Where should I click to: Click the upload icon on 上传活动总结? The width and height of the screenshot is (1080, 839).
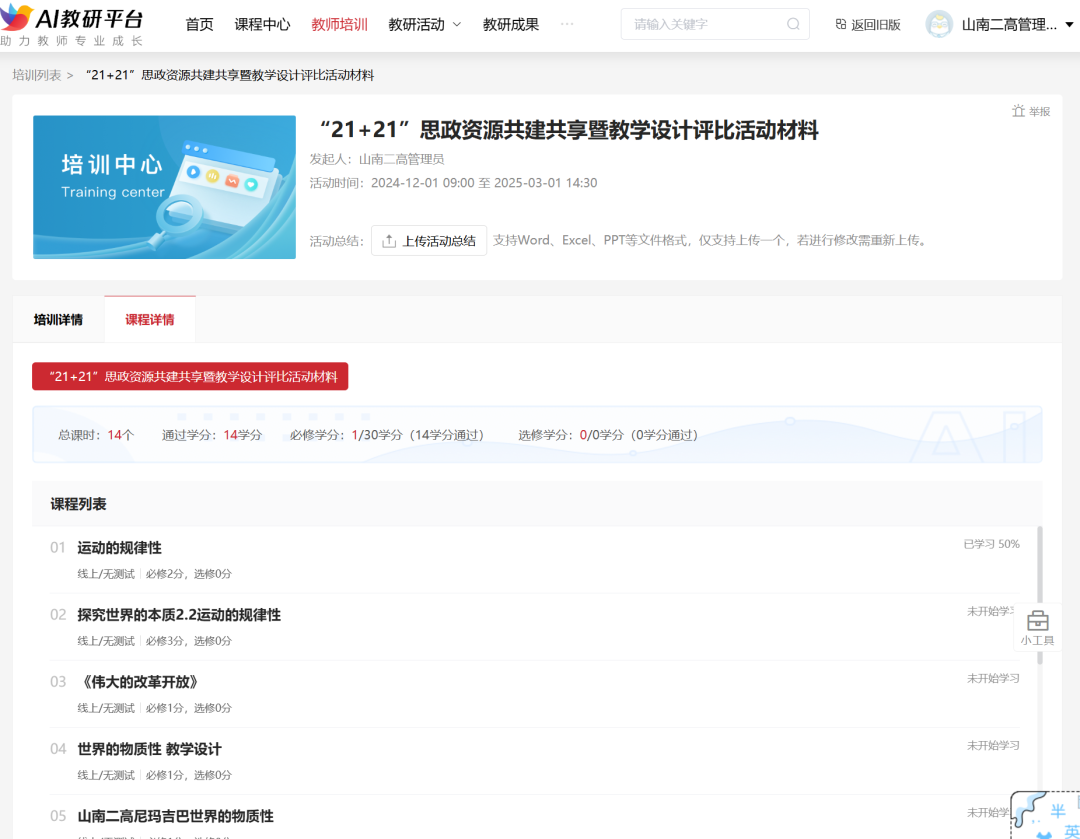tap(389, 240)
